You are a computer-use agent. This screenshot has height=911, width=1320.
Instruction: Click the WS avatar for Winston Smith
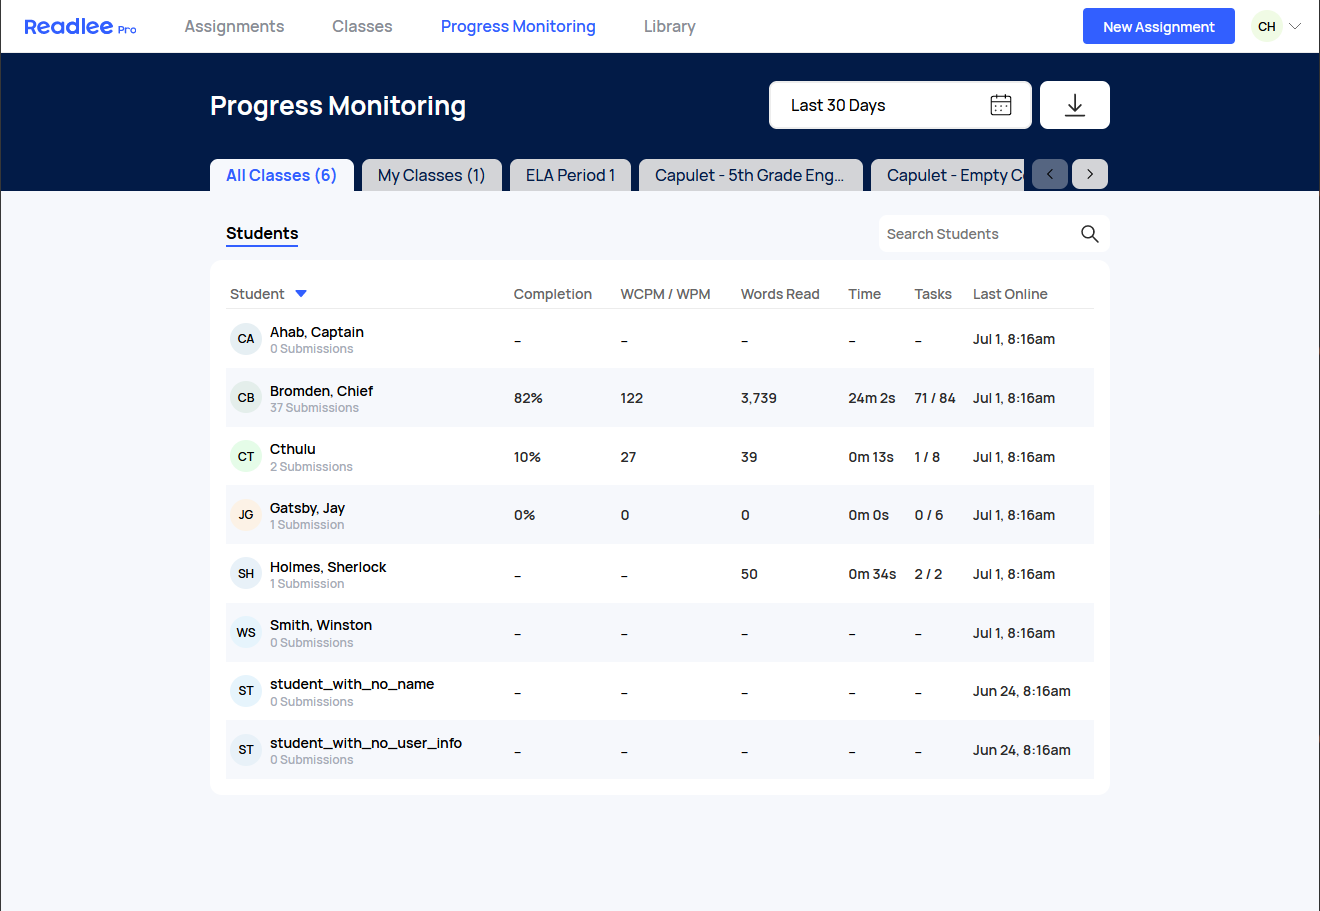[x=246, y=633]
